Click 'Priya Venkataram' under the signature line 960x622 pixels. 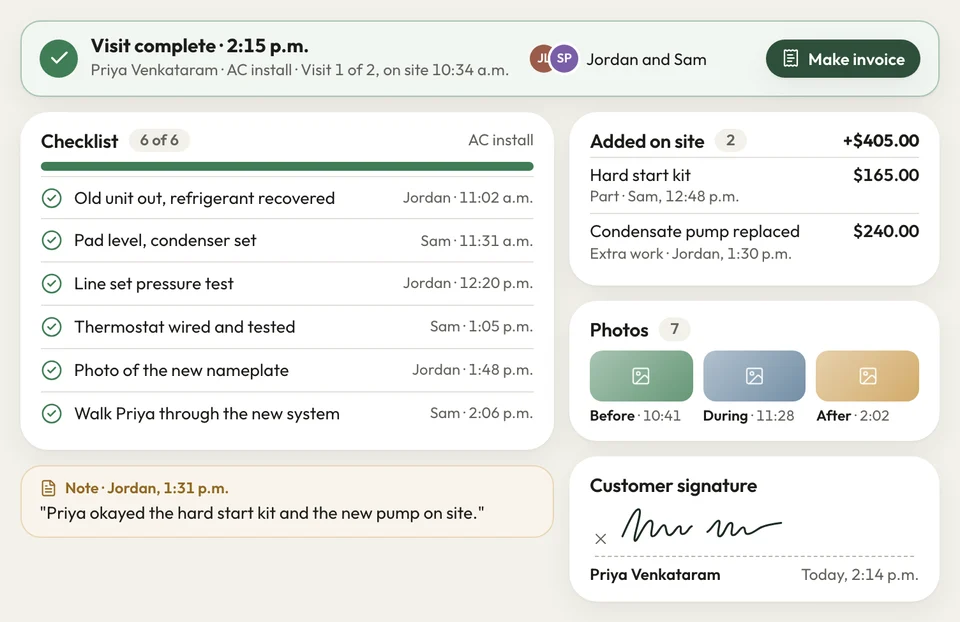point(655,575)
